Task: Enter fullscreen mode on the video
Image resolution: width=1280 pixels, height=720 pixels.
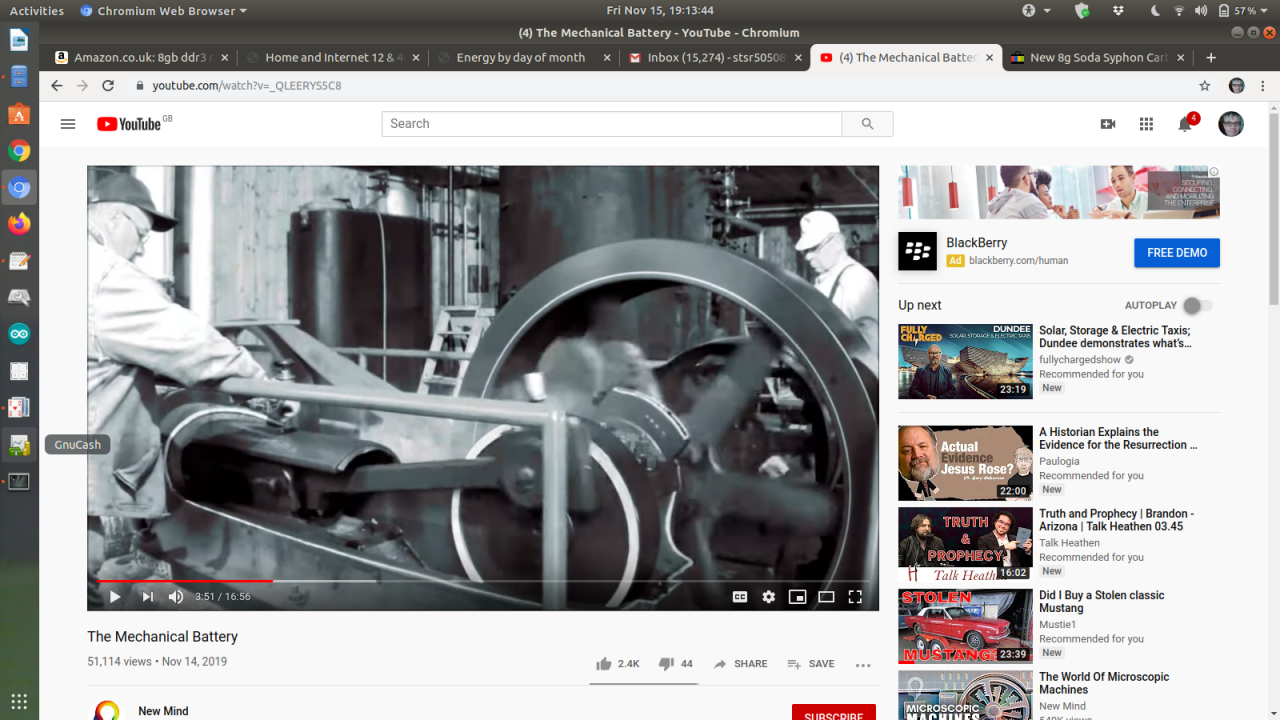Action: point(855,597)
